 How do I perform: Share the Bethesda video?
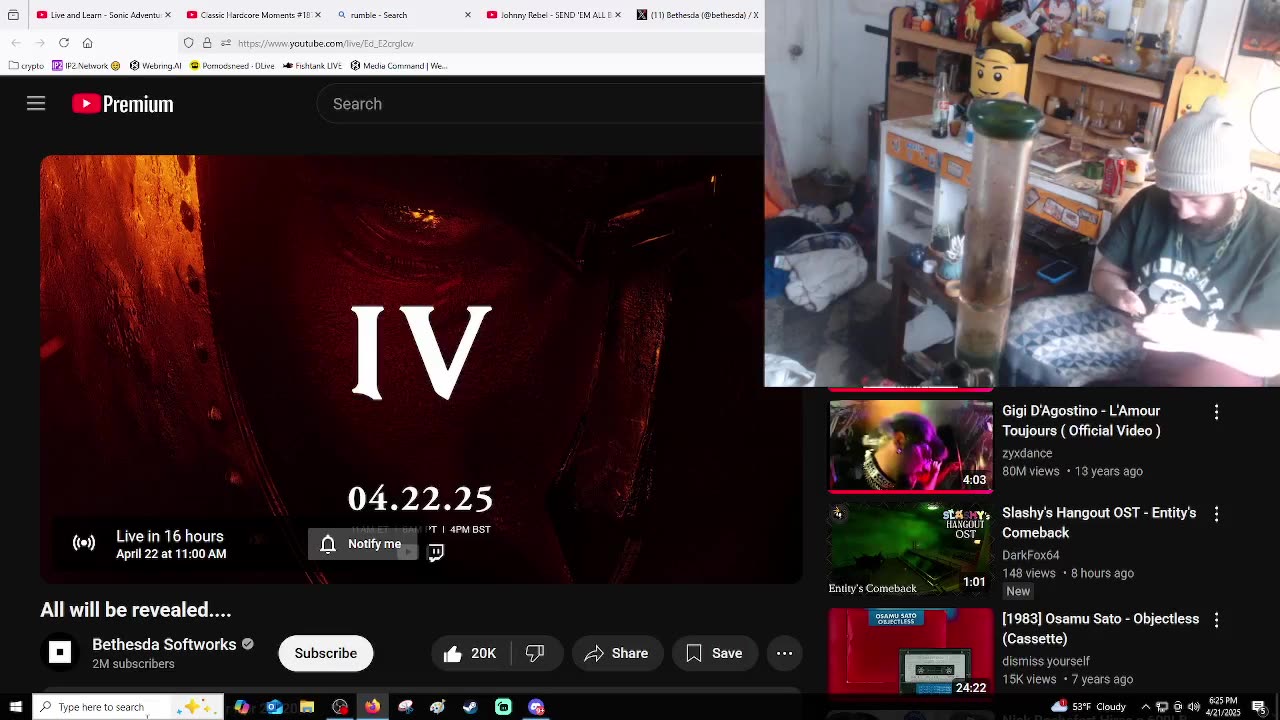click(x=617, y=653)
